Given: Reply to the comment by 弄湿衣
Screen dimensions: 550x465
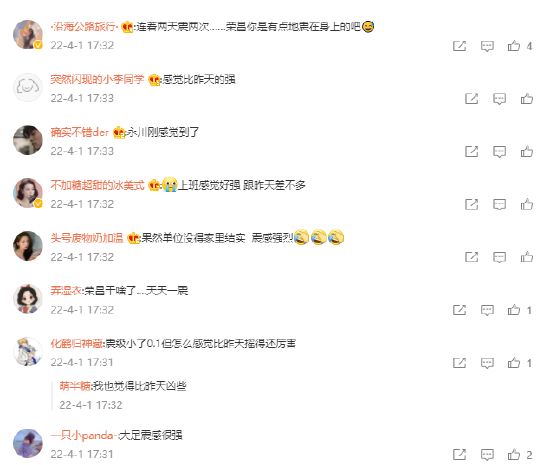Looking at the screenshot, I should (x=487, y=310).
